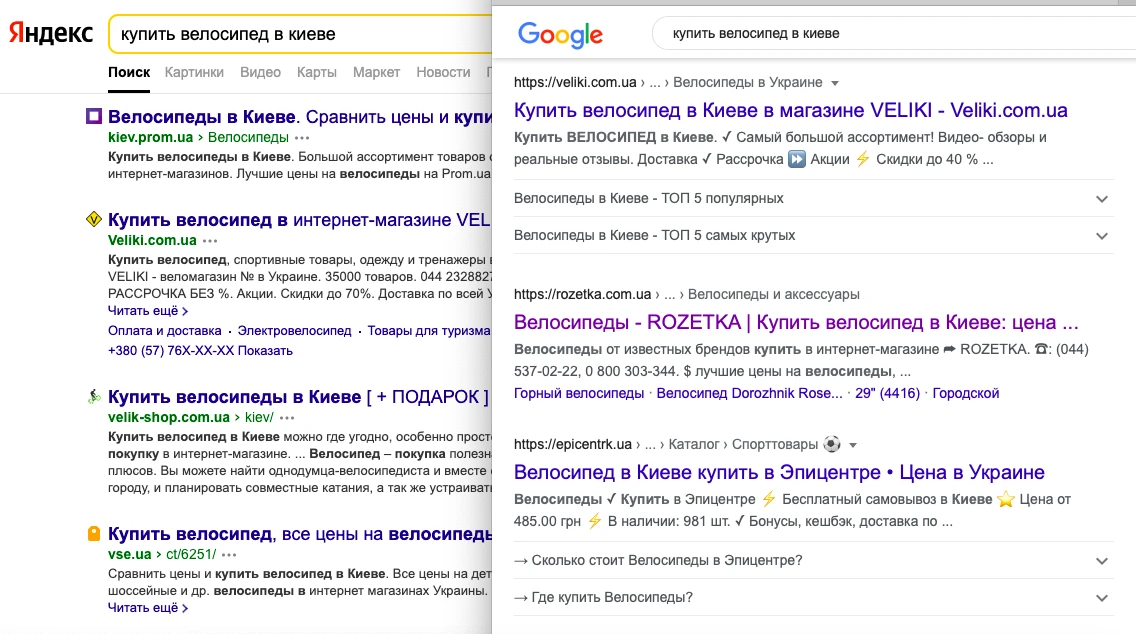Click 'Городской' Rozetka sitelink
This screenshot has width=1136, height=634.
point(966,393)
